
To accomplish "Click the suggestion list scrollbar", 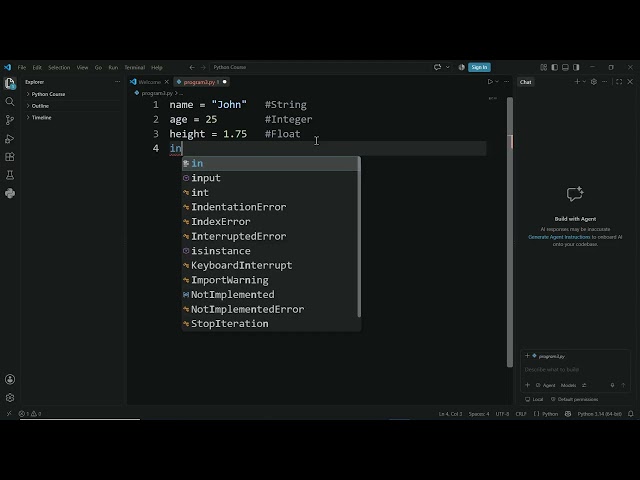I will pos(359,237).
